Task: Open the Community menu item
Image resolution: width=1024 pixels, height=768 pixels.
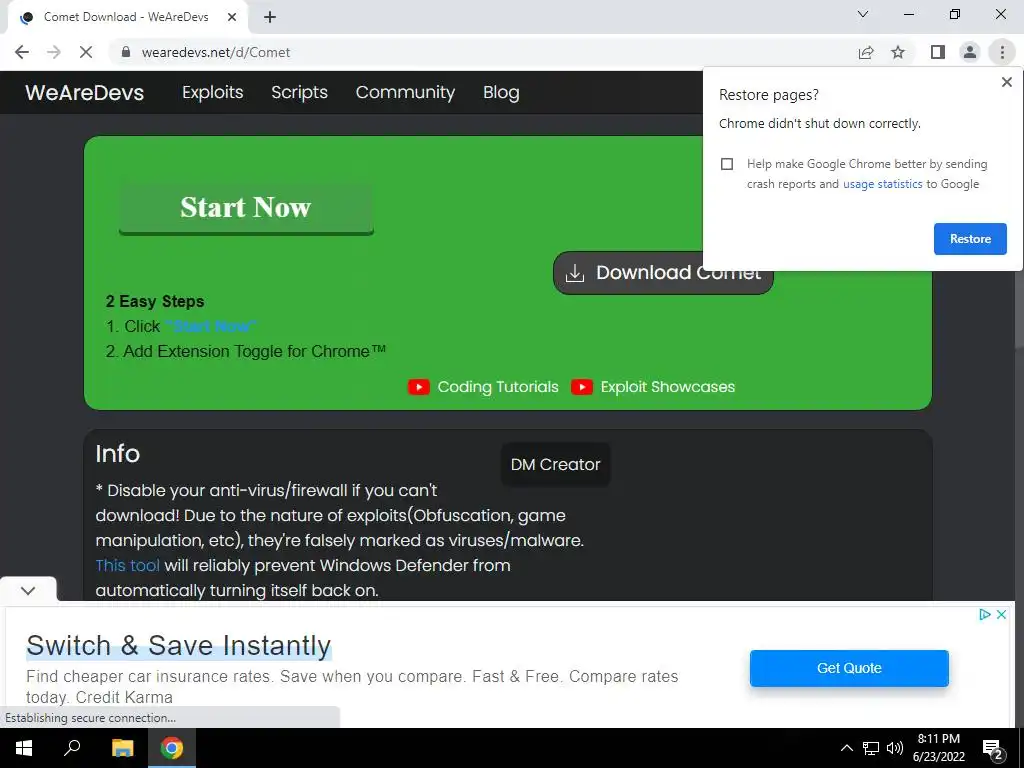Action: pyautogui.click(x=405, y=93)
